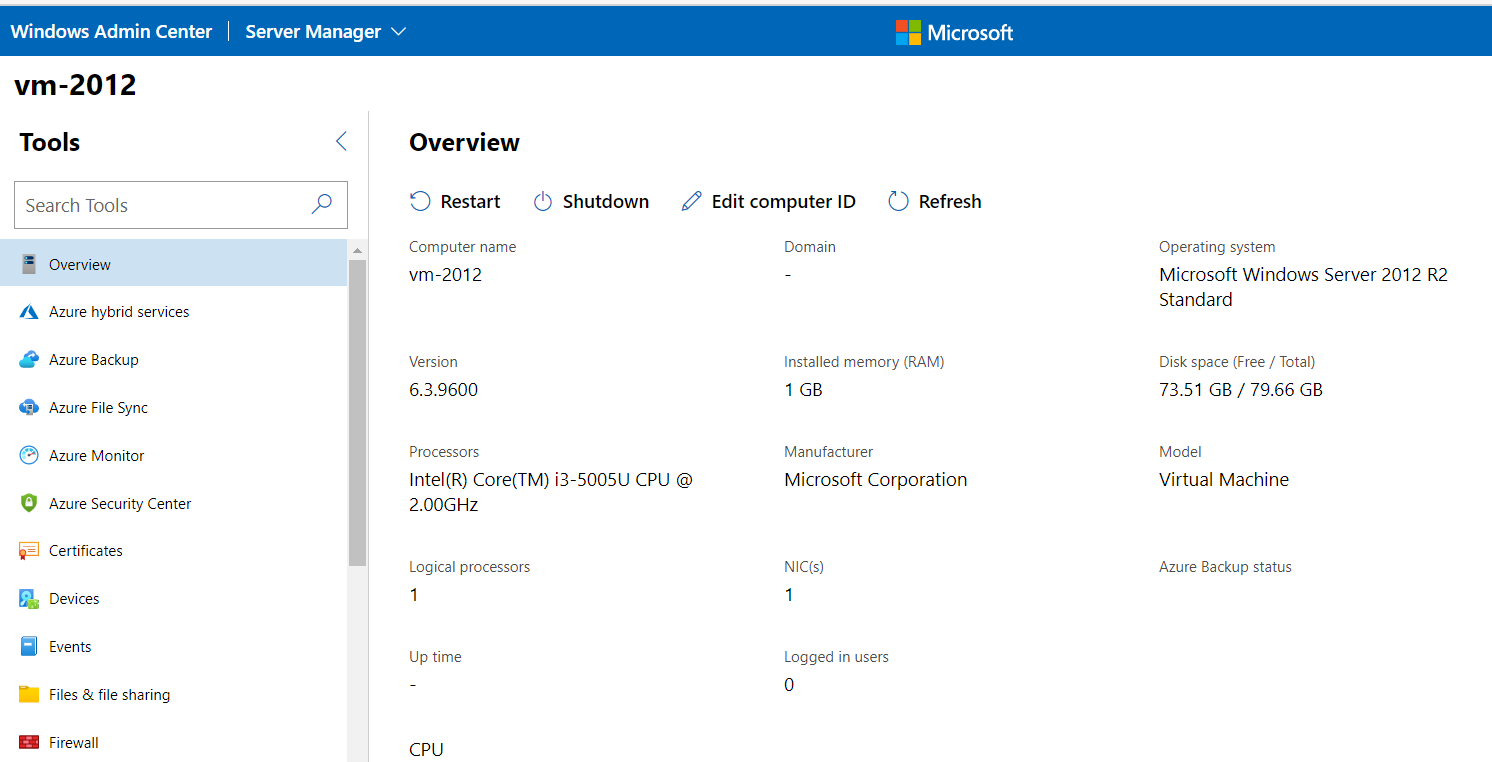Viewport: 1492px width, 762px height.
Task: Open the Azure Backup tool
Action: coord(174,360)
